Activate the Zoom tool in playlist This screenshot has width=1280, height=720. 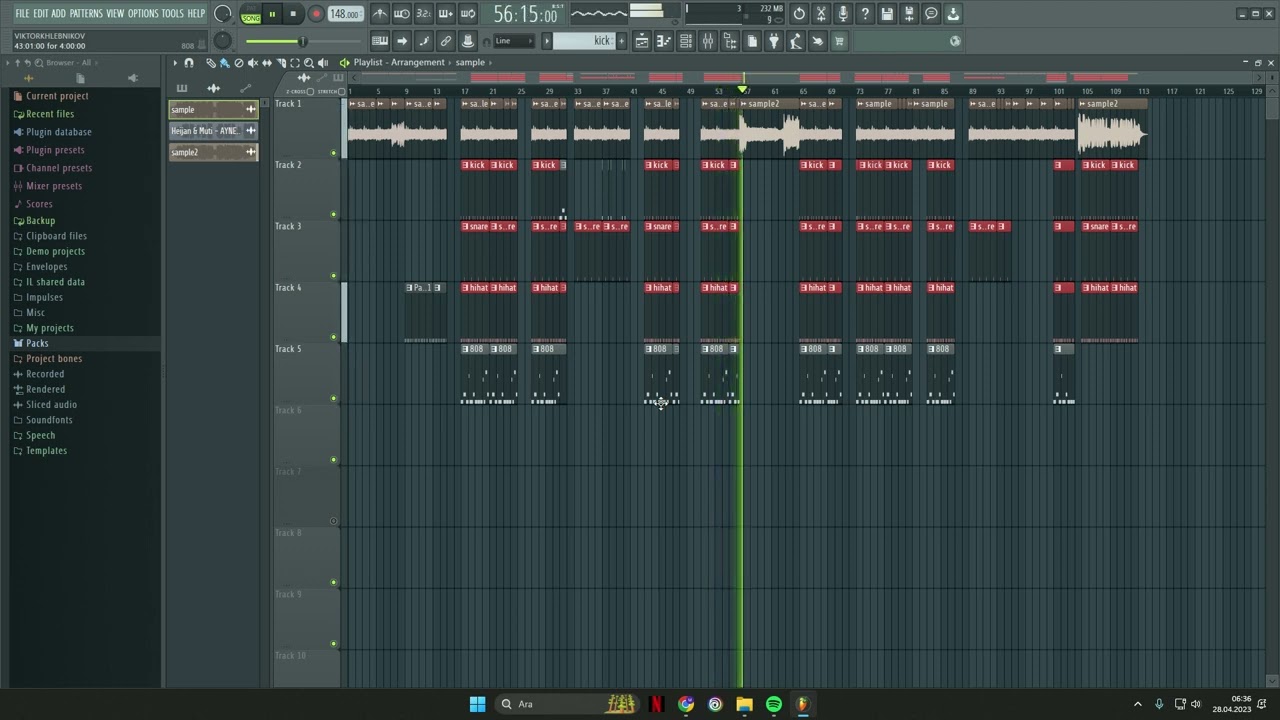tap(309, 63)
